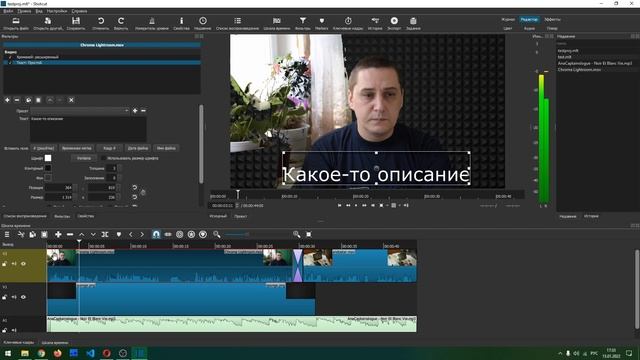This screenshot has width=640, height=360.
Task: Hide video track V2 with eye icon
Action: point(23,264)
